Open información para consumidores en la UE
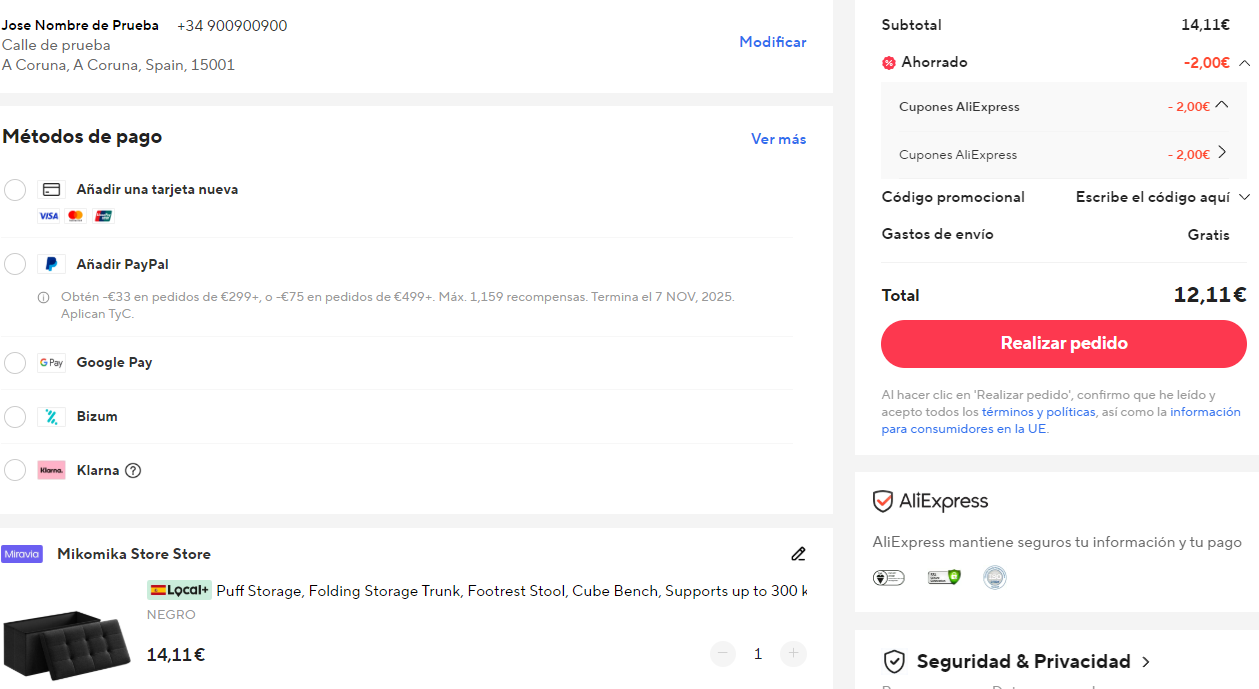The height and width of the screenshot is (689, 1259). [x=1061, y=420]
